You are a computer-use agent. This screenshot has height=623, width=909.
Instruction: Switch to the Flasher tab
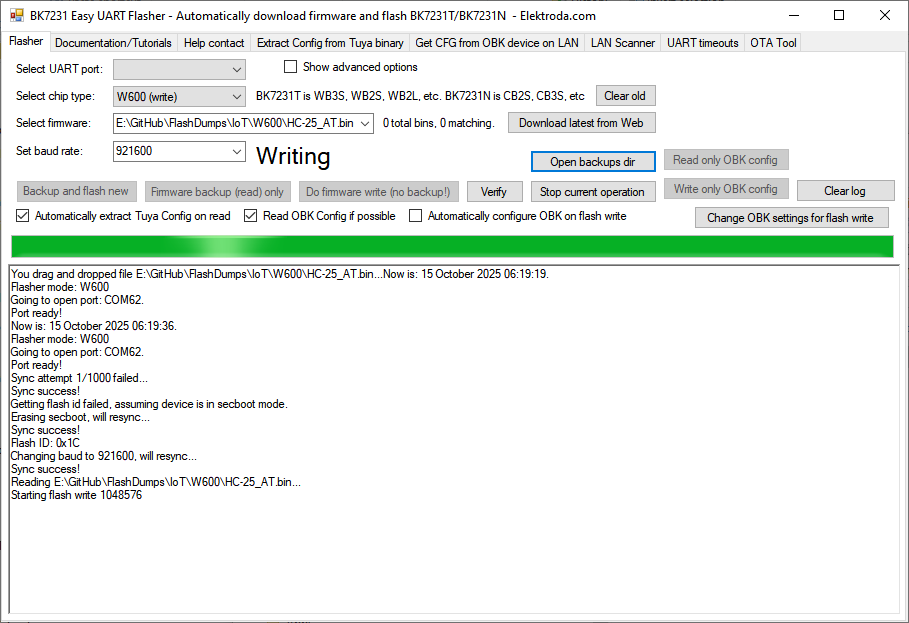tap(26, 41)
